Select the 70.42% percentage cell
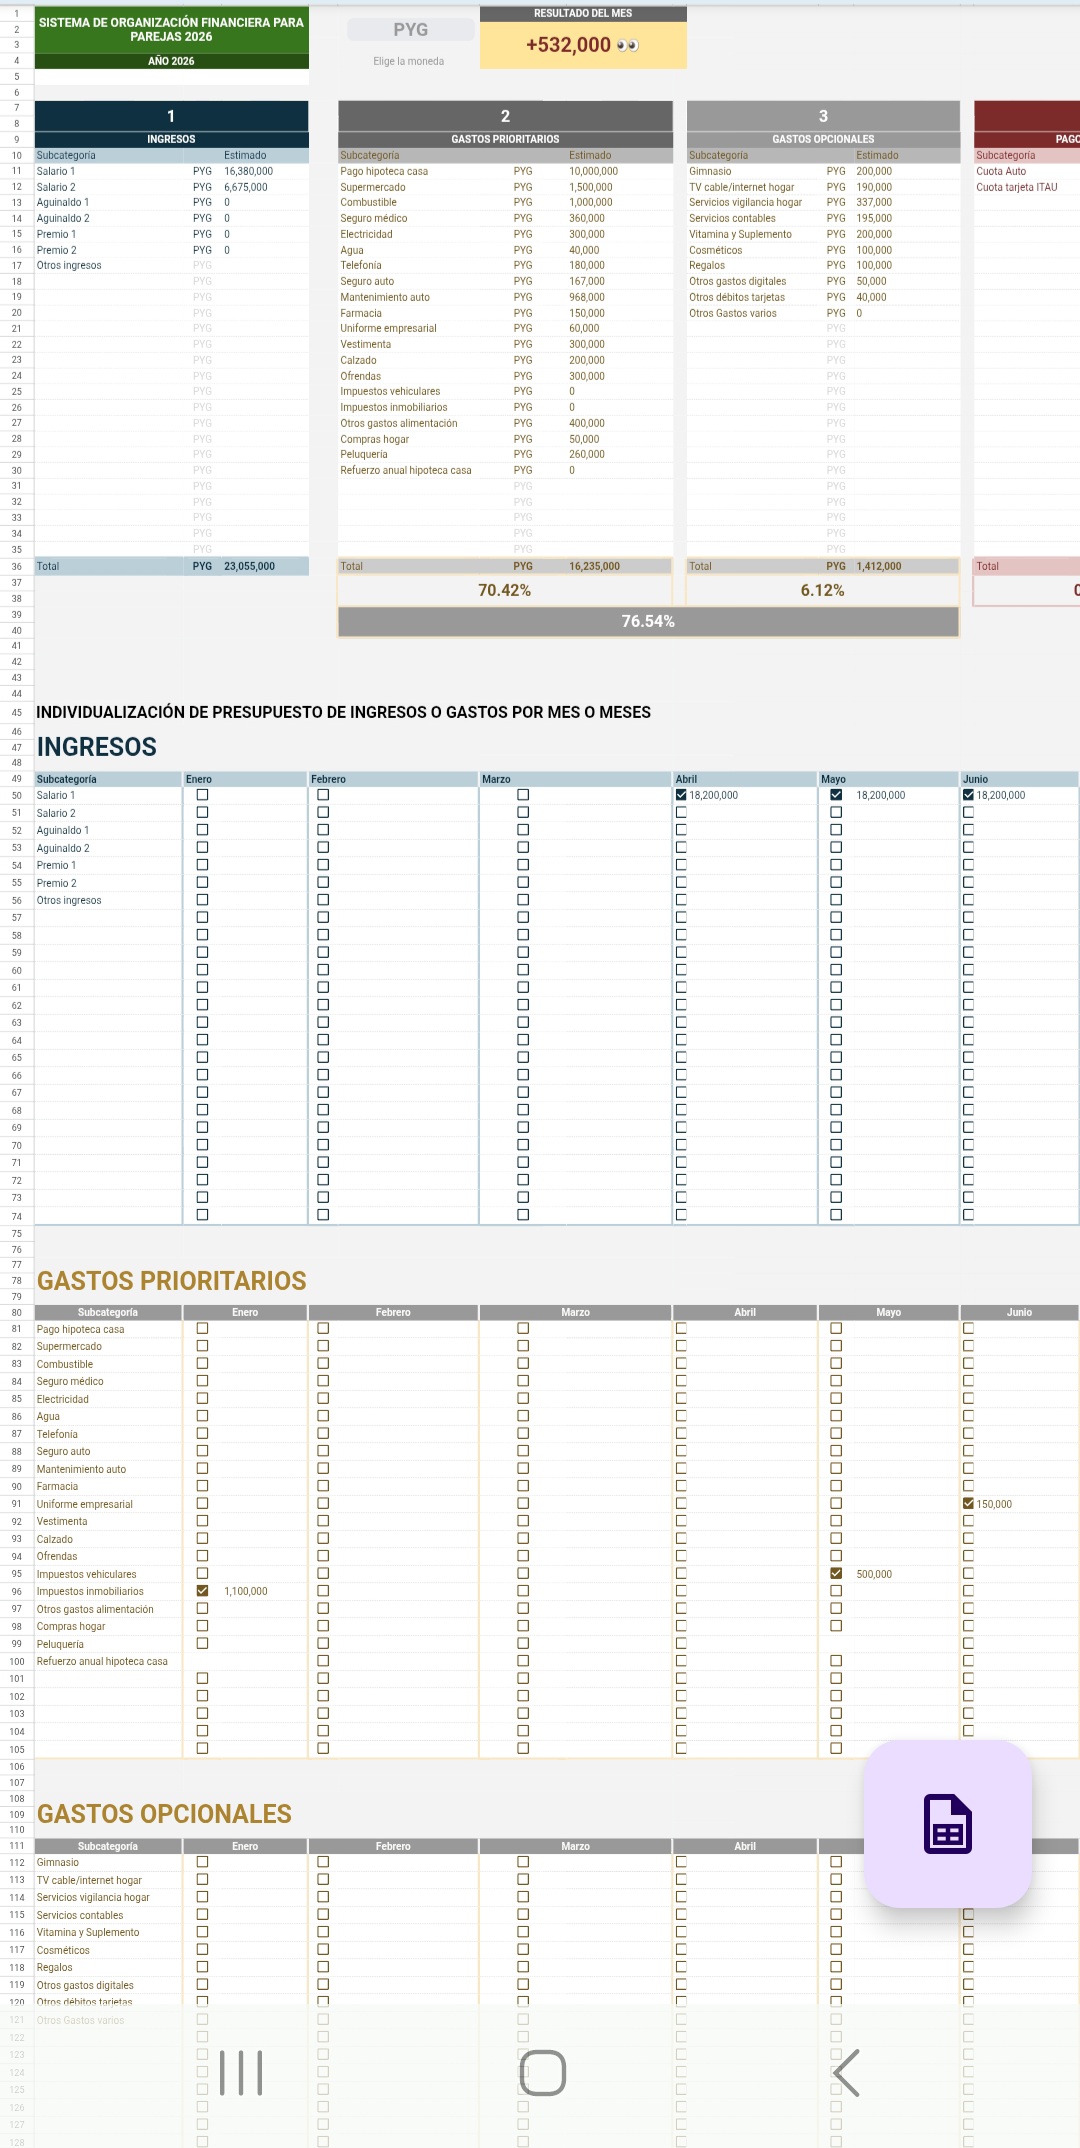The width and height of the screenshot is (1080, 2148). (x=504, y=591)
